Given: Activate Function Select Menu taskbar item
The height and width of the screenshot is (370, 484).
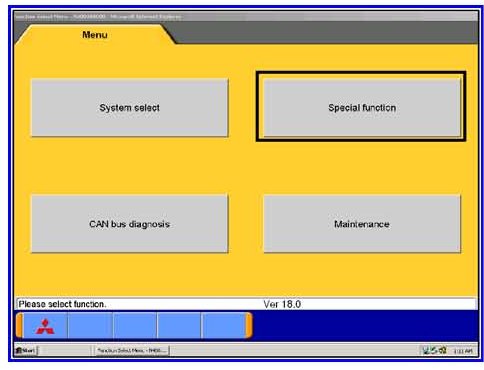Looking at the screenshot, I should coord(132,350).
